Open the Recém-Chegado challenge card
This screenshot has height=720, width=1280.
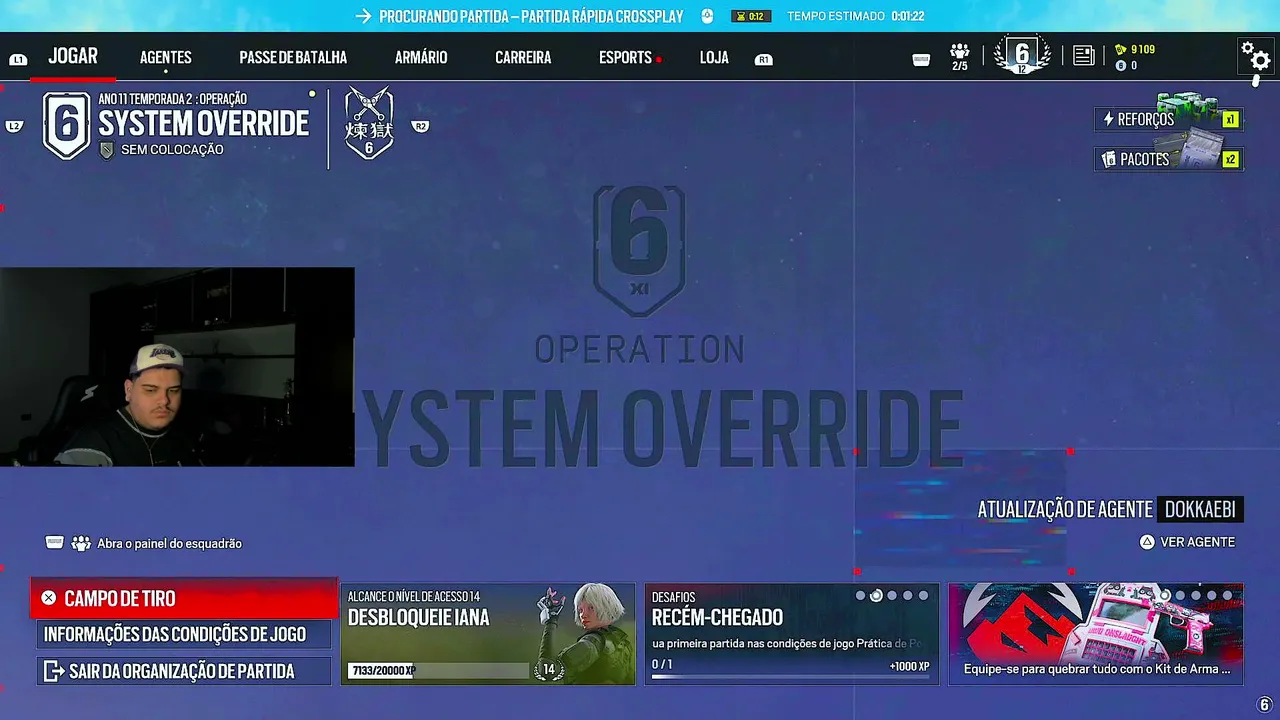click(792, 634)
